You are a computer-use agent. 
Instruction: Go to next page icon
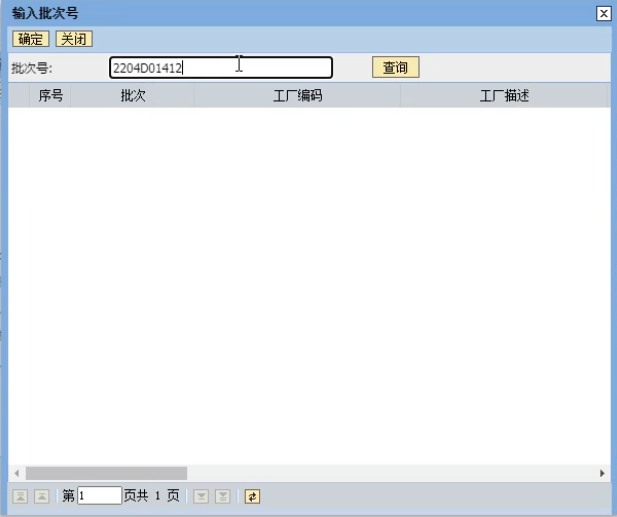[201, 496]
